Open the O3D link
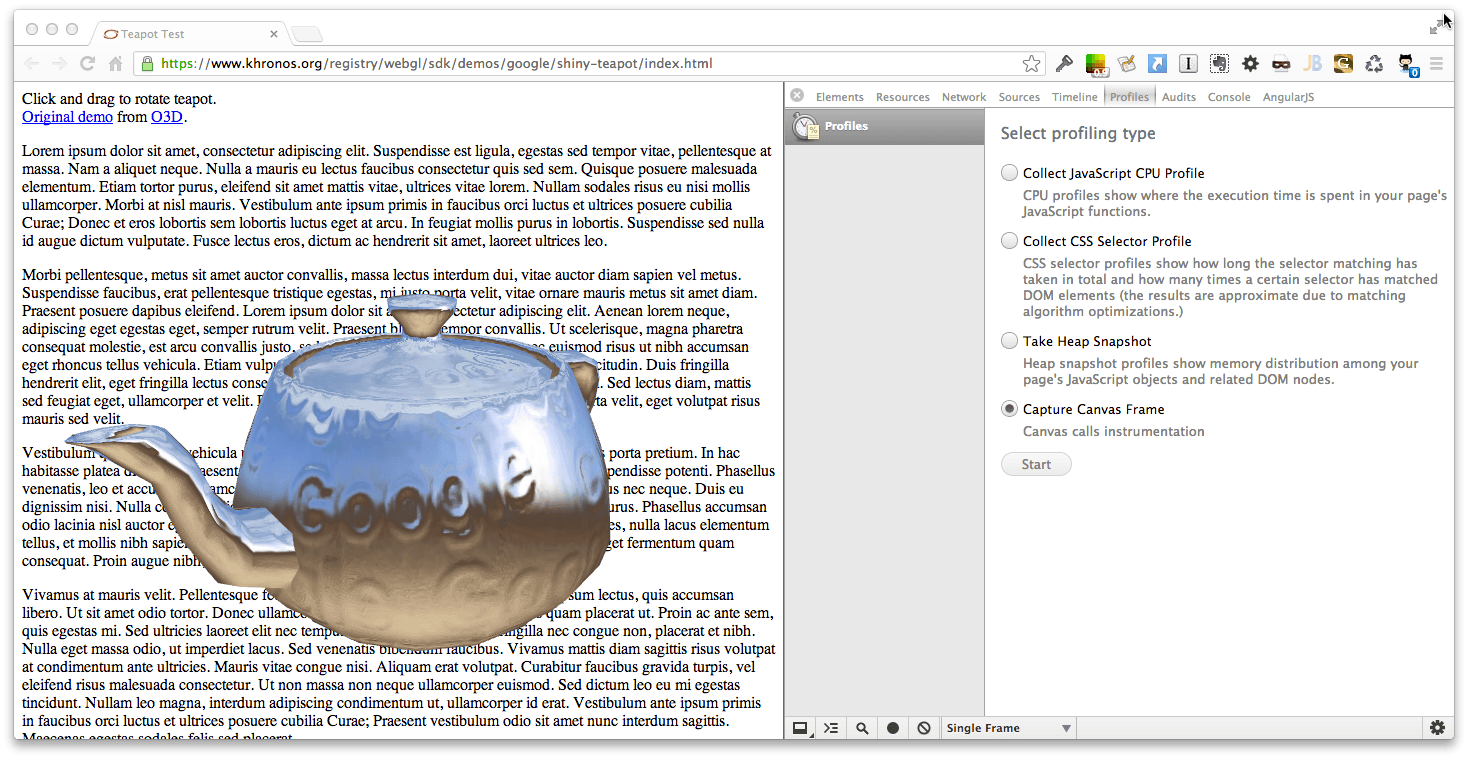1468x759 pixels. pos(167,117)
